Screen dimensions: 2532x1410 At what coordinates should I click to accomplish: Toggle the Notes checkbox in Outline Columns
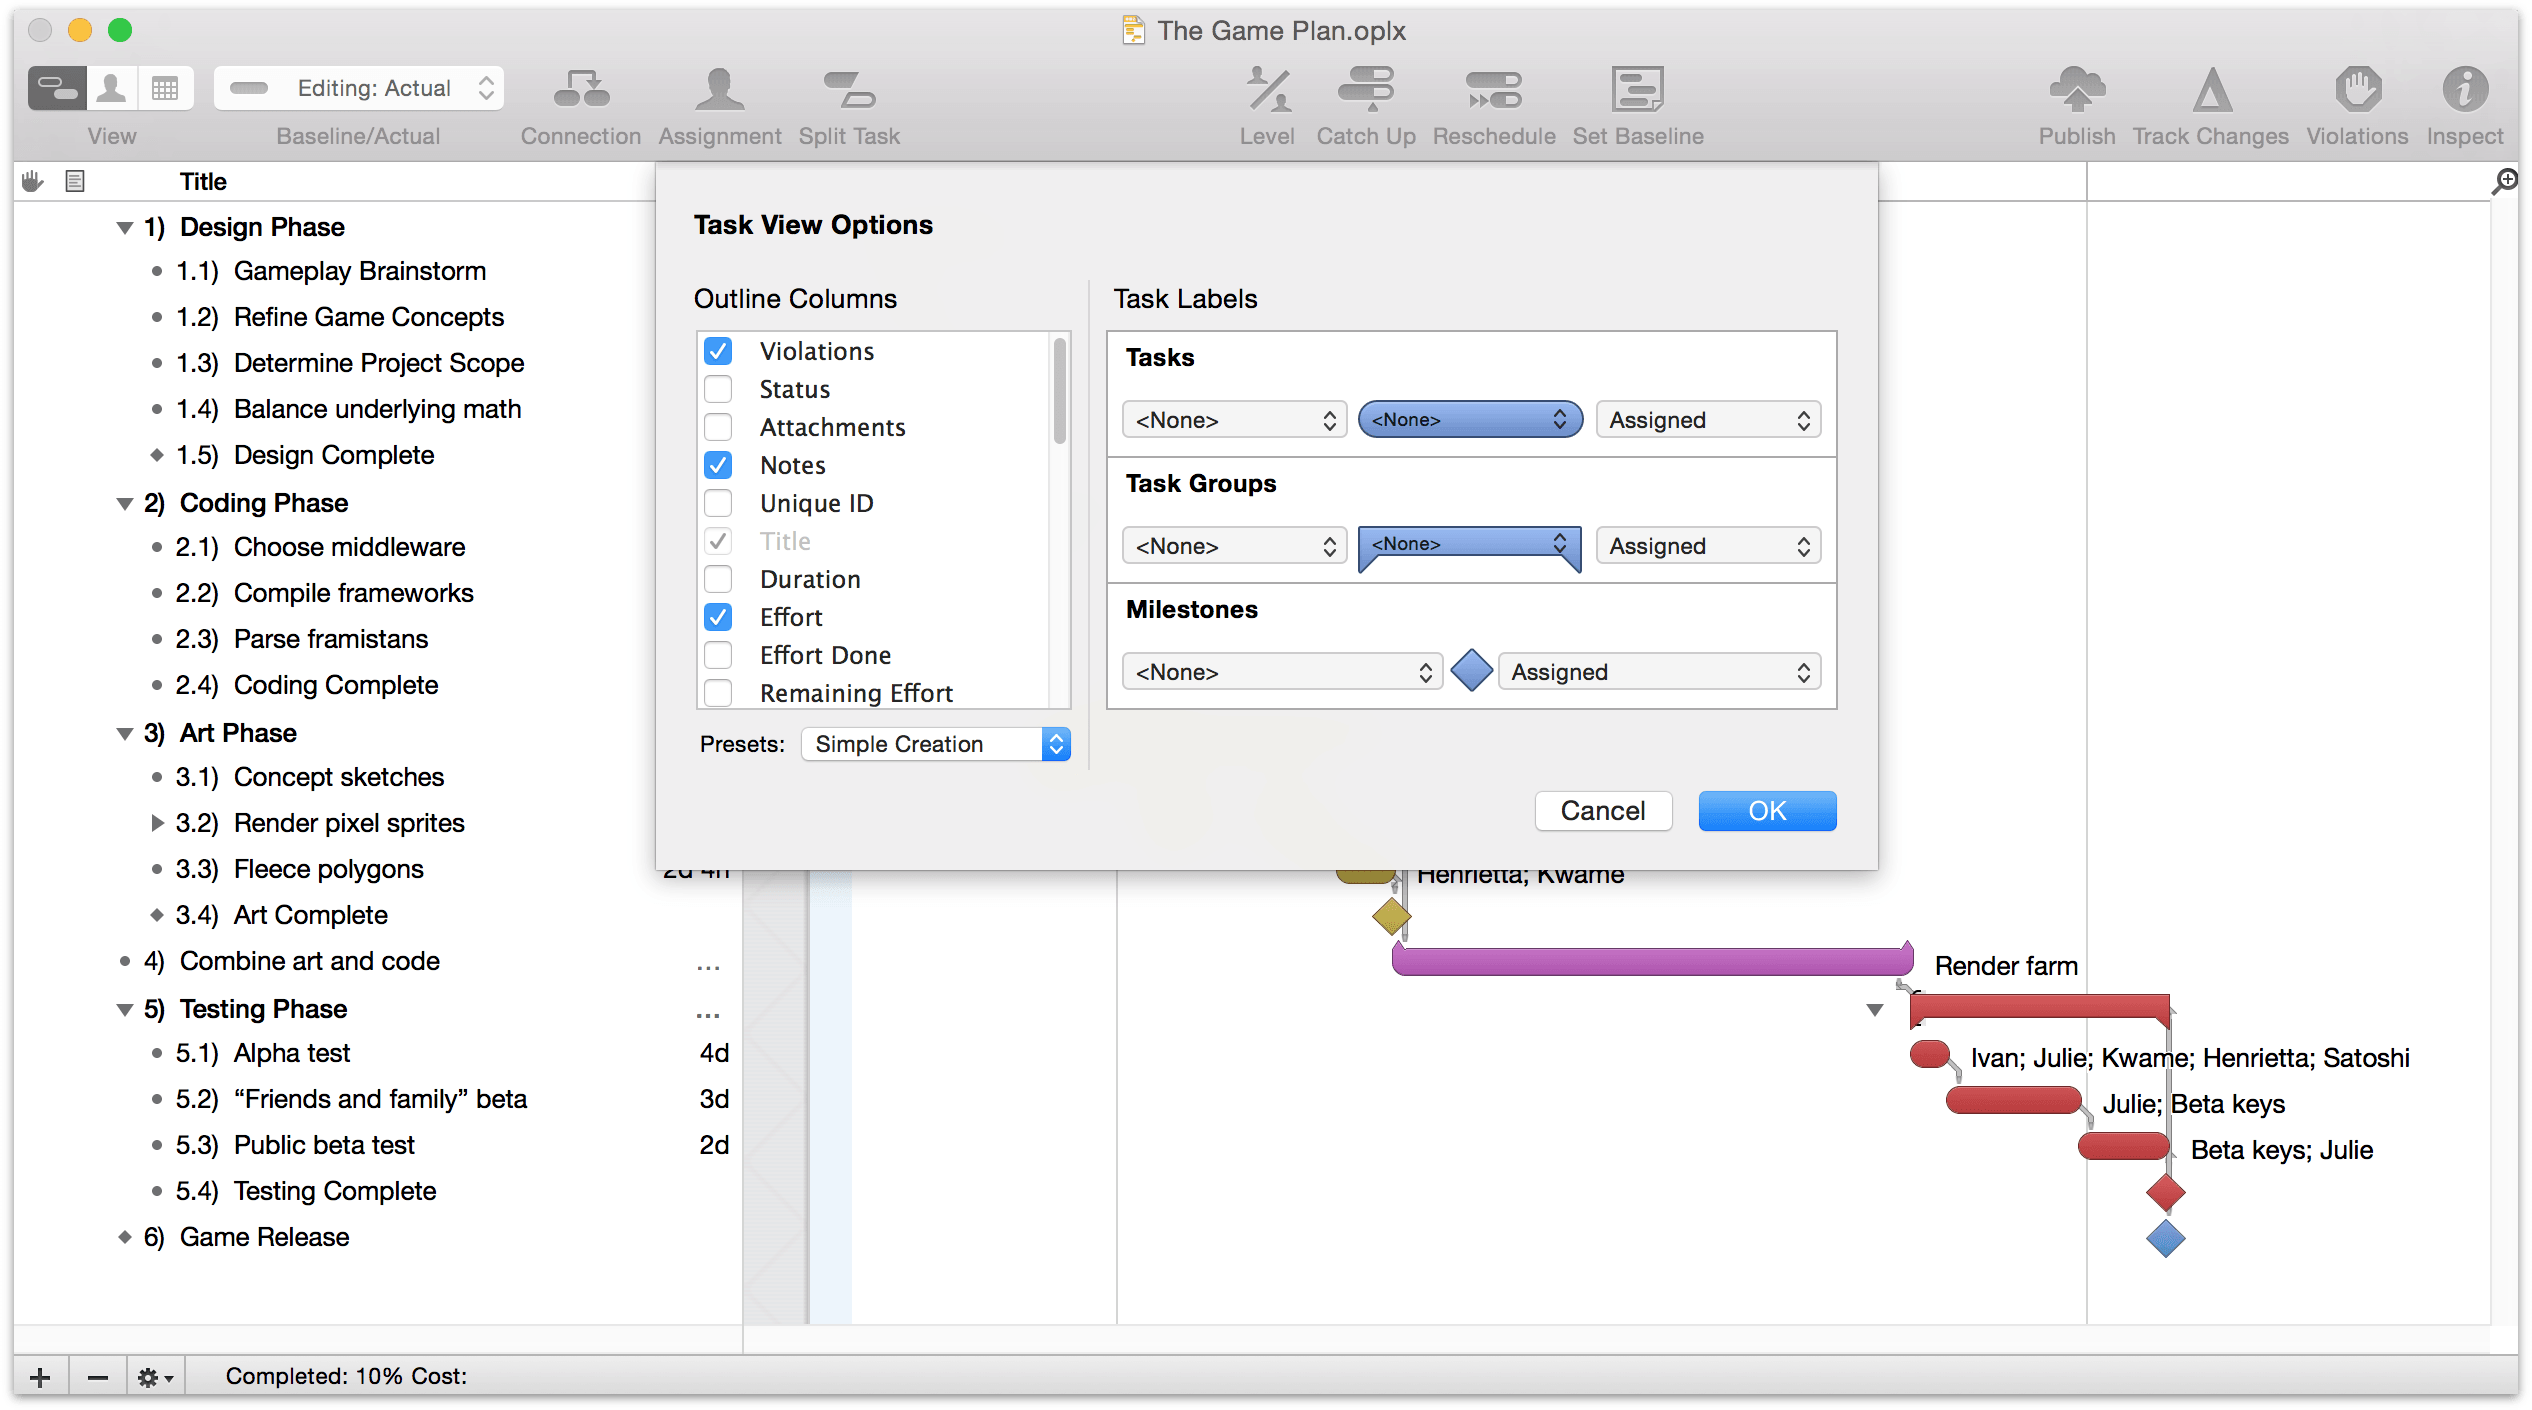tap(720, 464)
